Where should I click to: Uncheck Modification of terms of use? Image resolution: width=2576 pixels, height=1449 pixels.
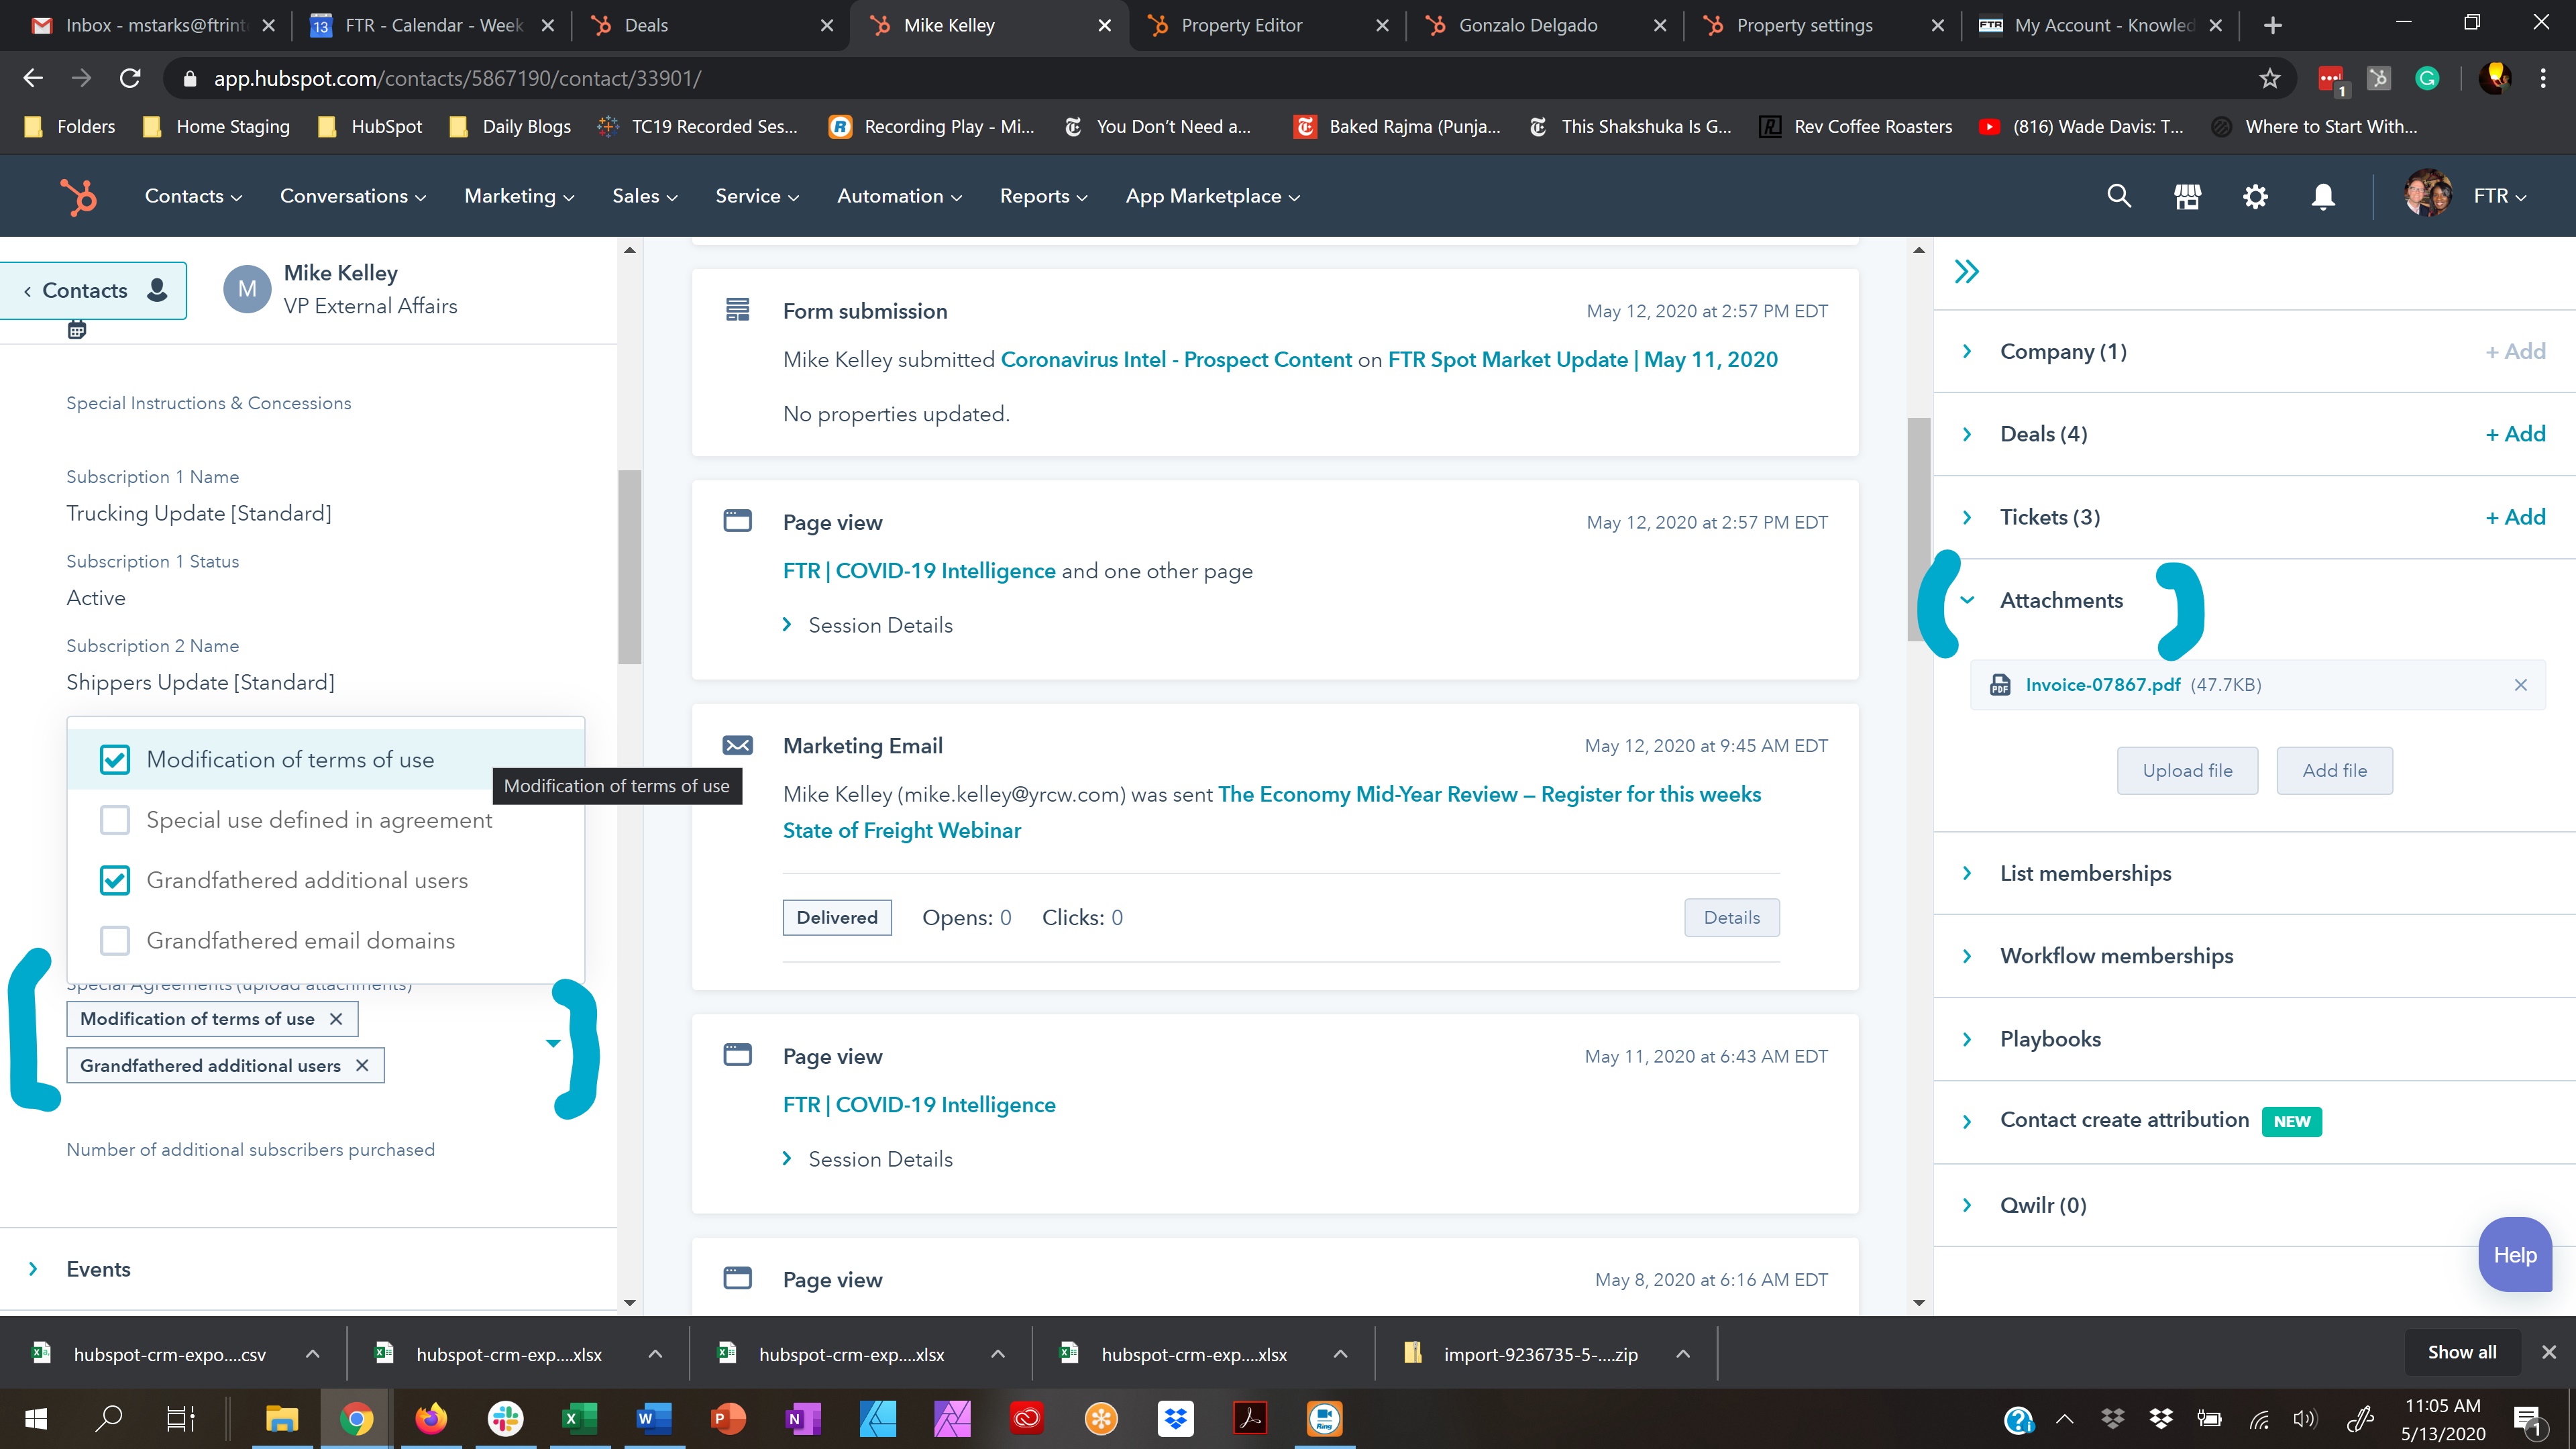coord(115,760)
